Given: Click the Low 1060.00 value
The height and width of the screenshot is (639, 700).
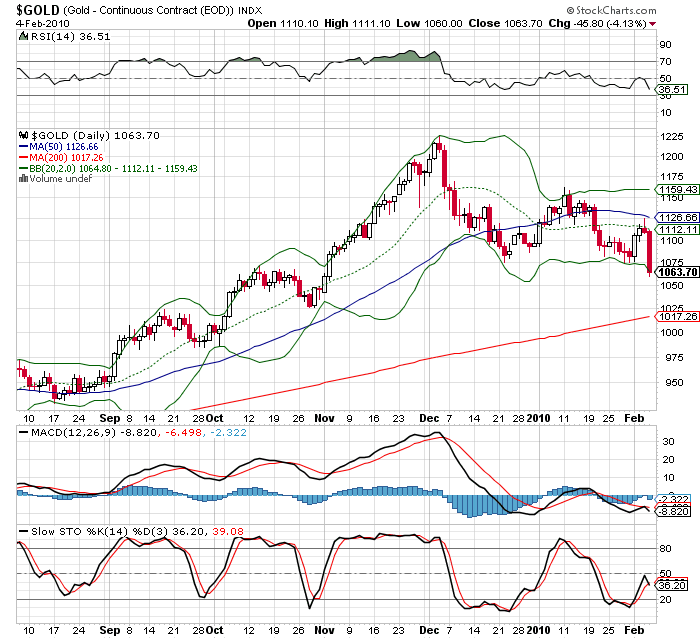Looking at the screenshot, I should pyautogui.click(x=429, y=24).
